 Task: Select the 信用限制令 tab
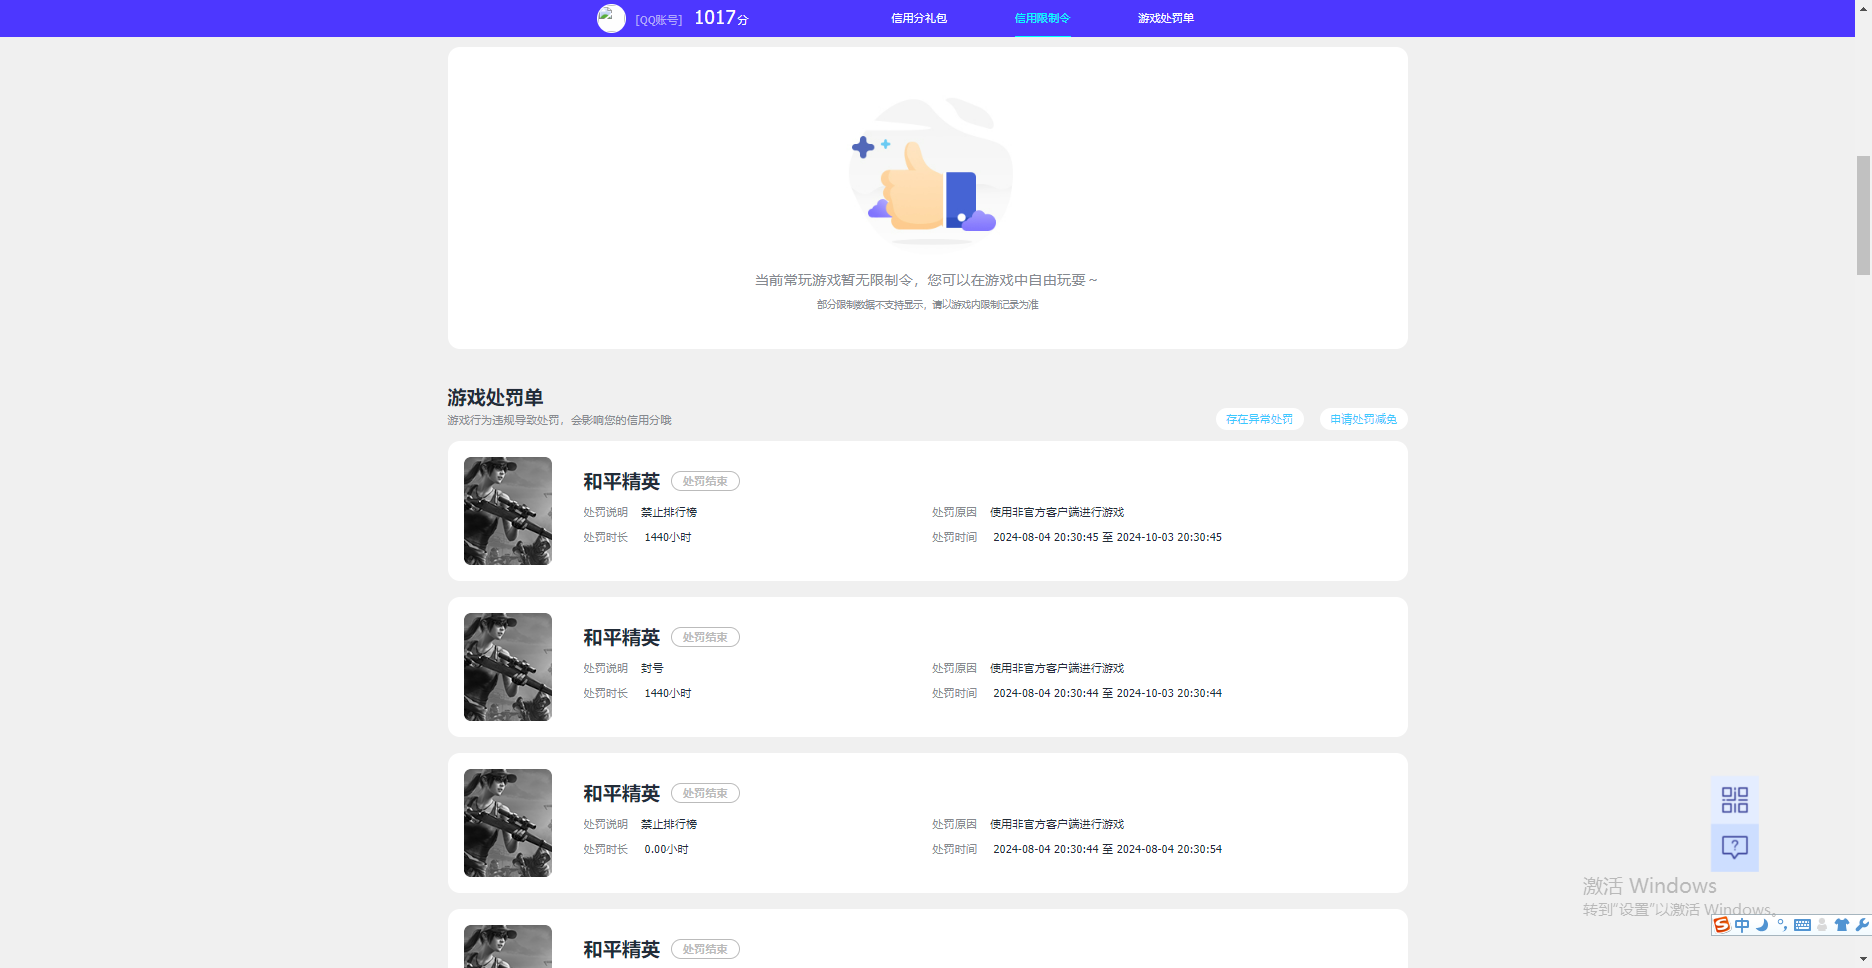click(1042, 18)
